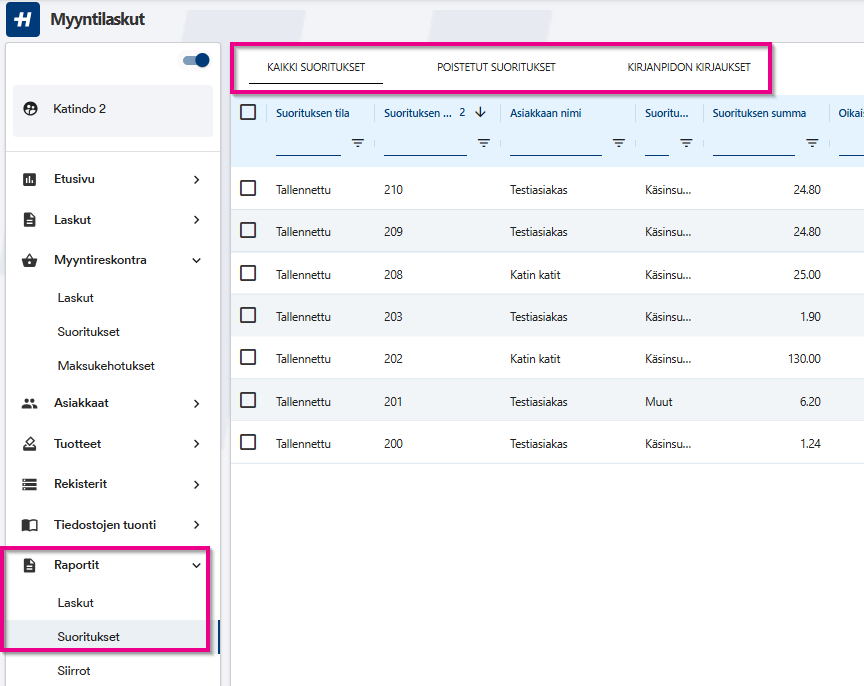Select the checkbox for payment 203
Screen dimensions: 864x686
(x=248, y=315)
